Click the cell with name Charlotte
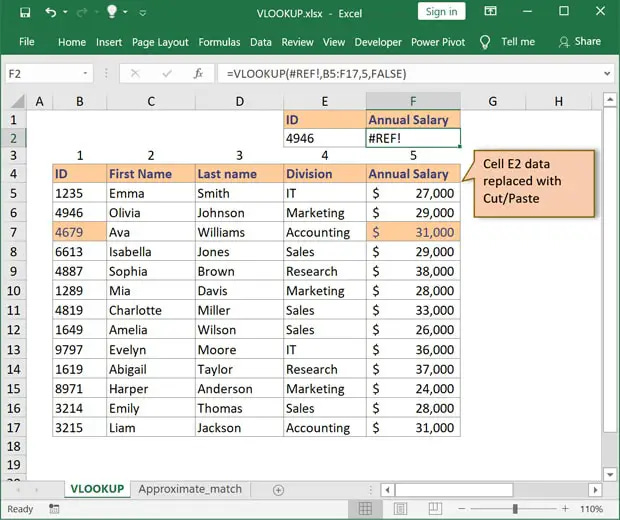This screenshot has width=620, height=520. [x=151, y=310]
